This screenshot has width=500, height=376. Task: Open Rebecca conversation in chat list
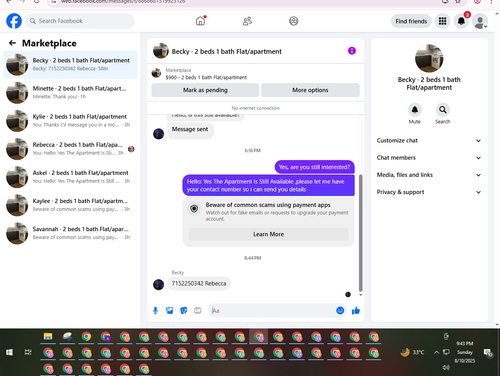point(70,149)
